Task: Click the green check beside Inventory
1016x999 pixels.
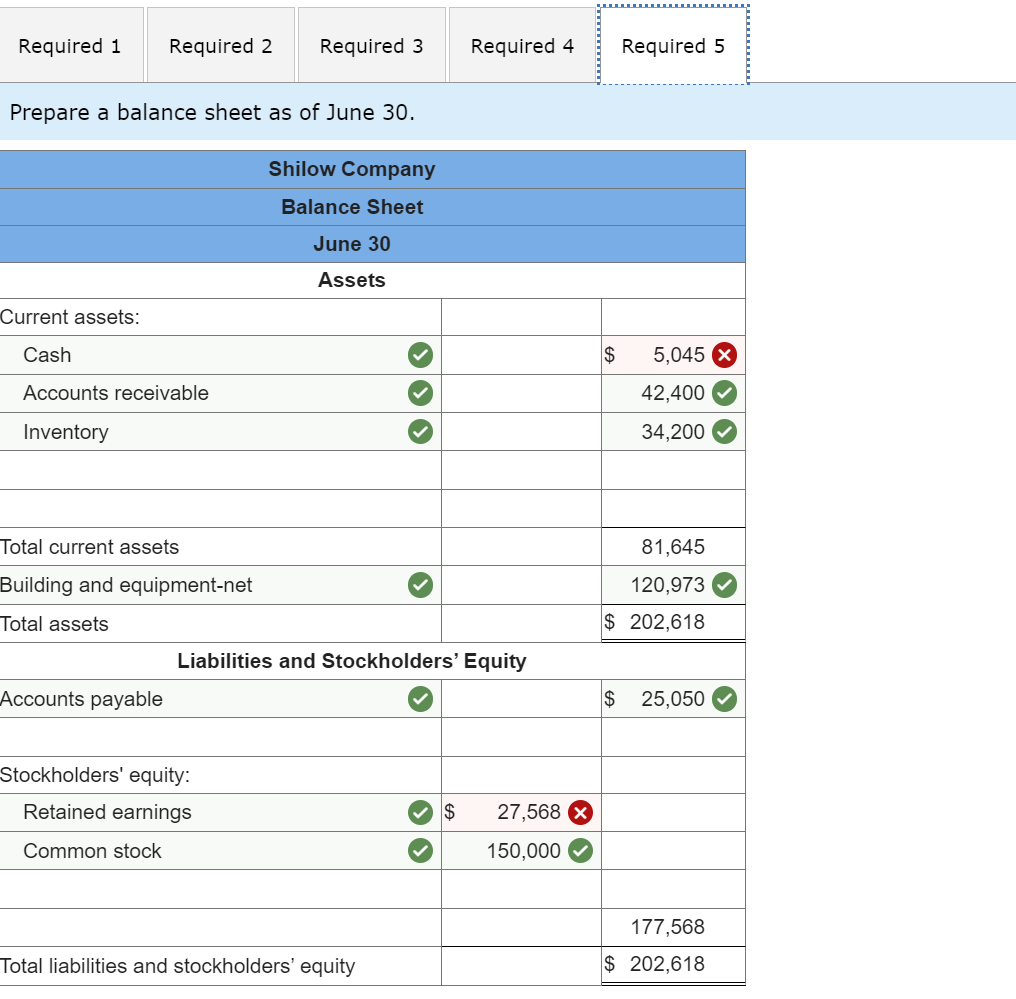Action: point(420,431)
